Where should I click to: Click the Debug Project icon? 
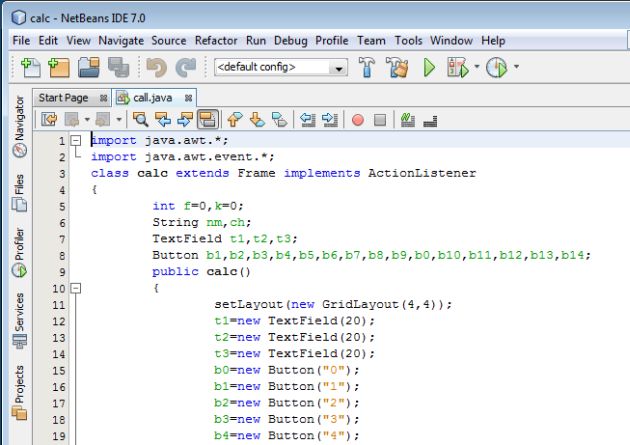458,67
